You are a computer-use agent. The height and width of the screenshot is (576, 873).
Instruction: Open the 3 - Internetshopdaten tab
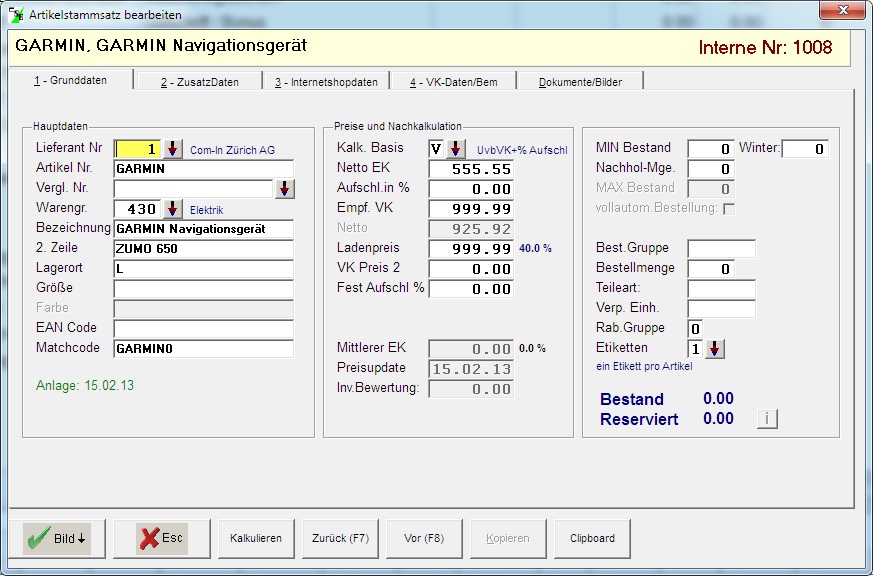pos(326,82)
